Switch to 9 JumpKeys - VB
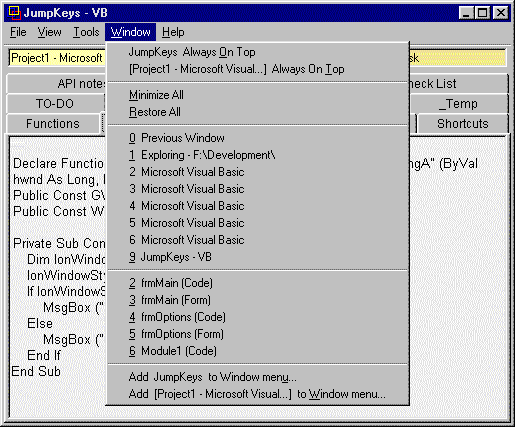Screen dimensions: 515x427 pos(258,257)
